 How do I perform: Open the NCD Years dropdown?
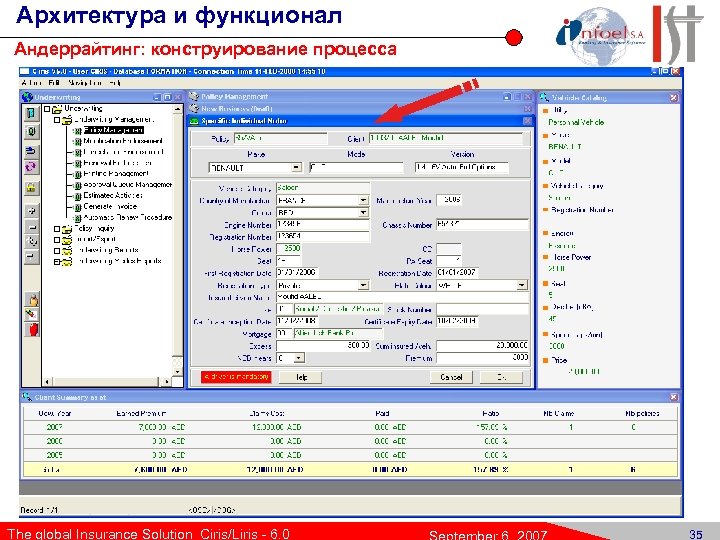tap(299, 358)
